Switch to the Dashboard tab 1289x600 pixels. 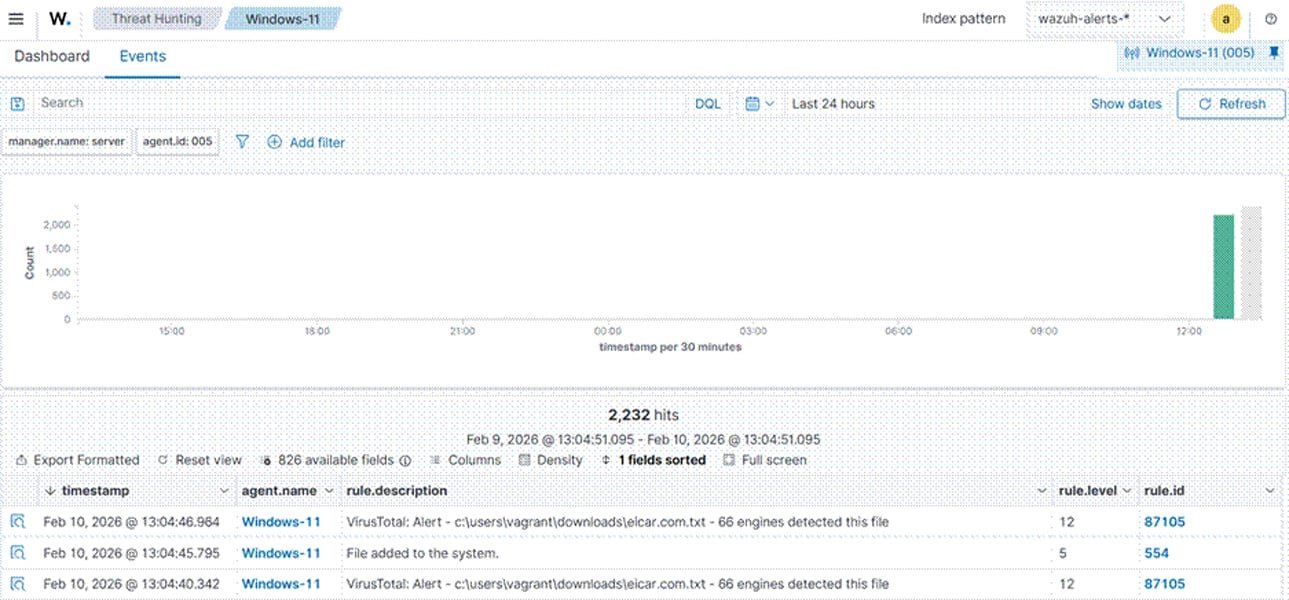tap(51, 56)
